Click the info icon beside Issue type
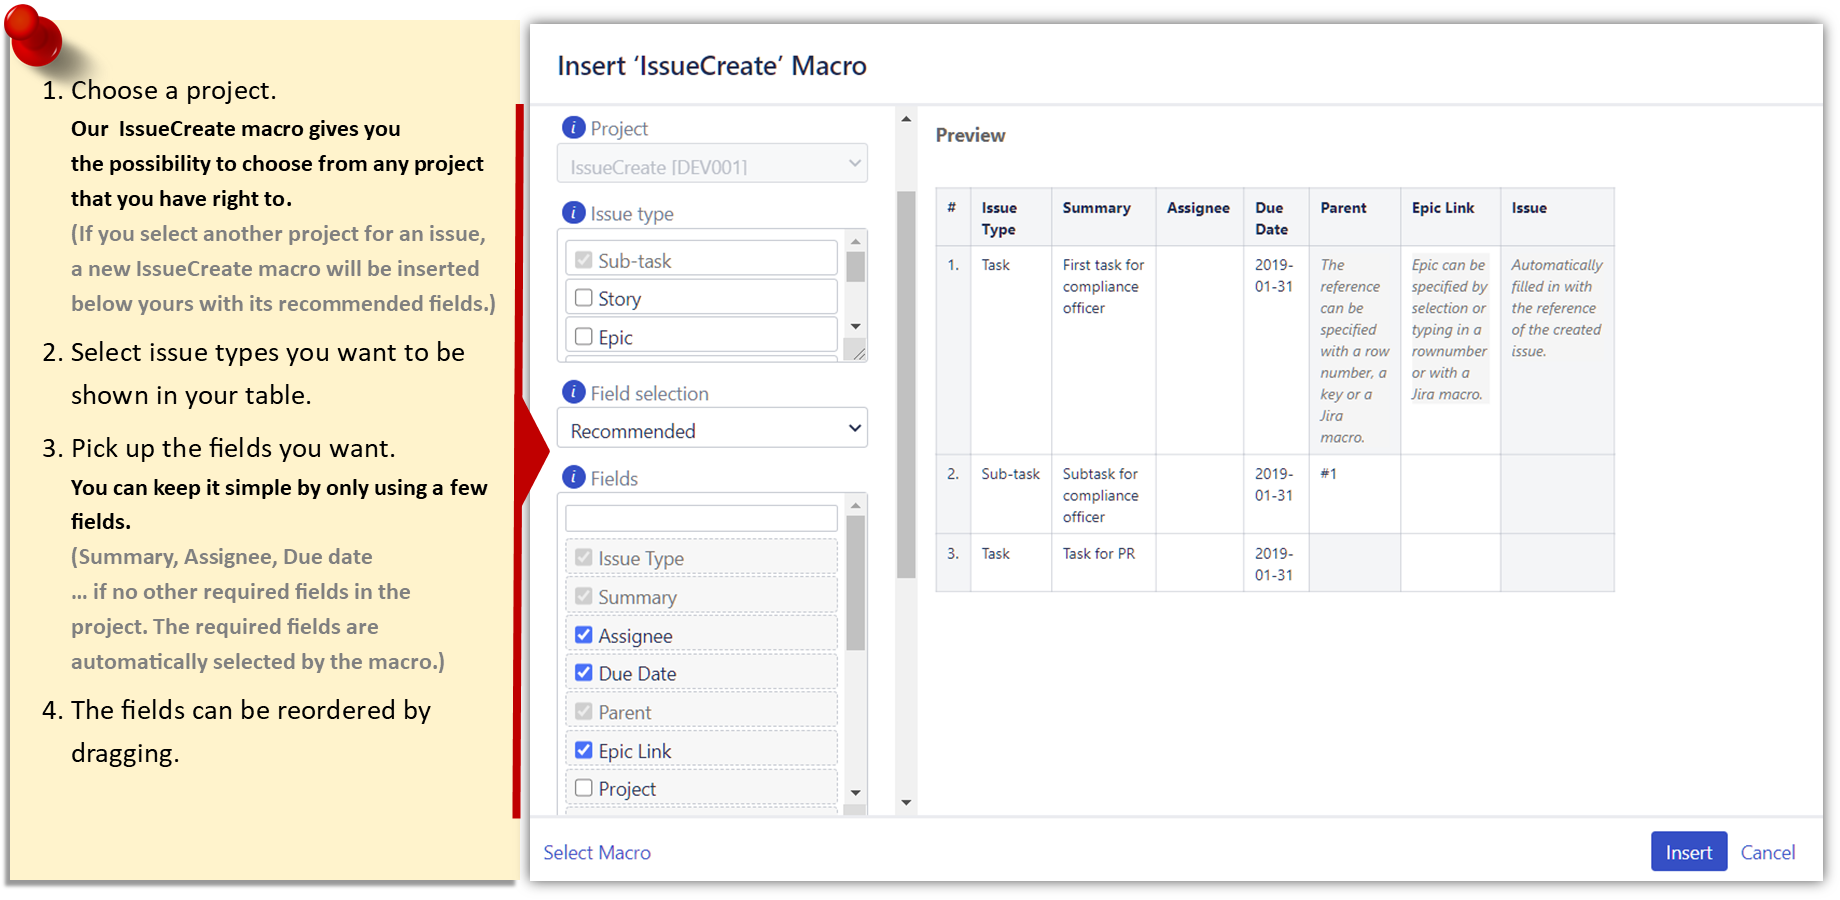Screen dimensions: 1840x900 (574, 212)
